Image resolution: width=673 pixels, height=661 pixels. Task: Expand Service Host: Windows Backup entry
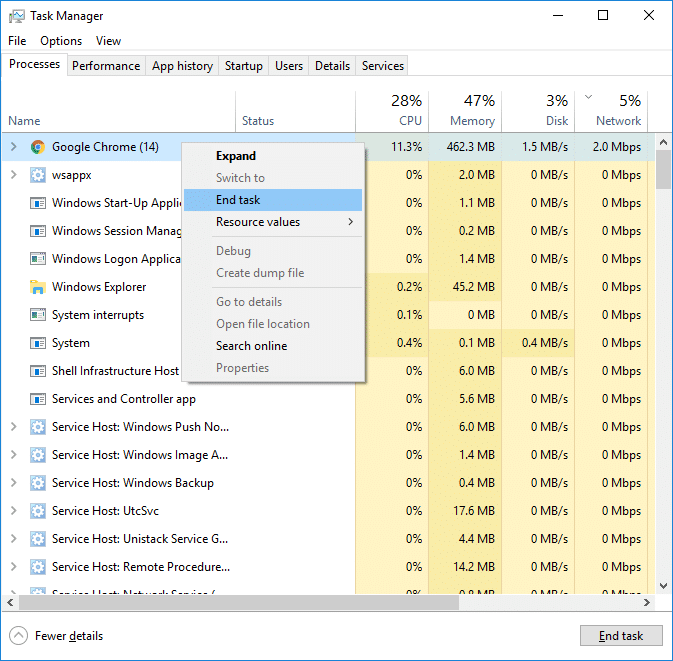click(13, 483)
